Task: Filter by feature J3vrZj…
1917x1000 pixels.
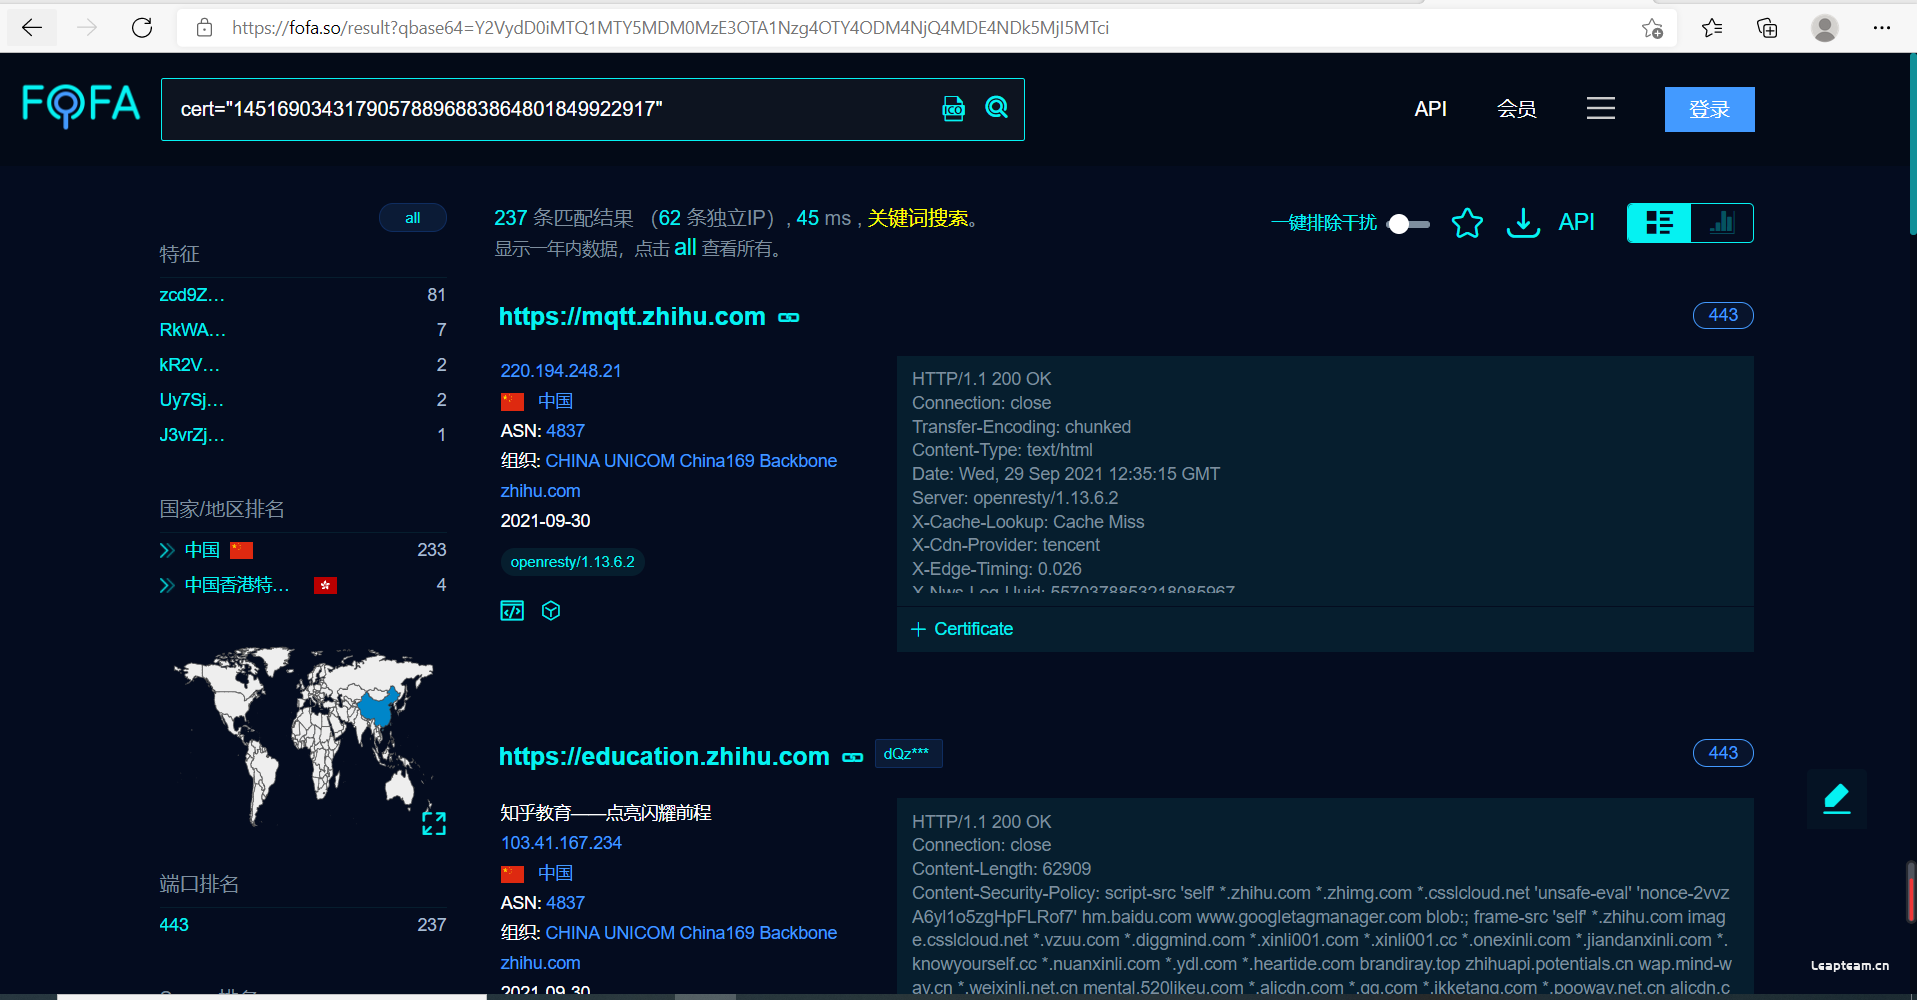Action: (192, 435)
